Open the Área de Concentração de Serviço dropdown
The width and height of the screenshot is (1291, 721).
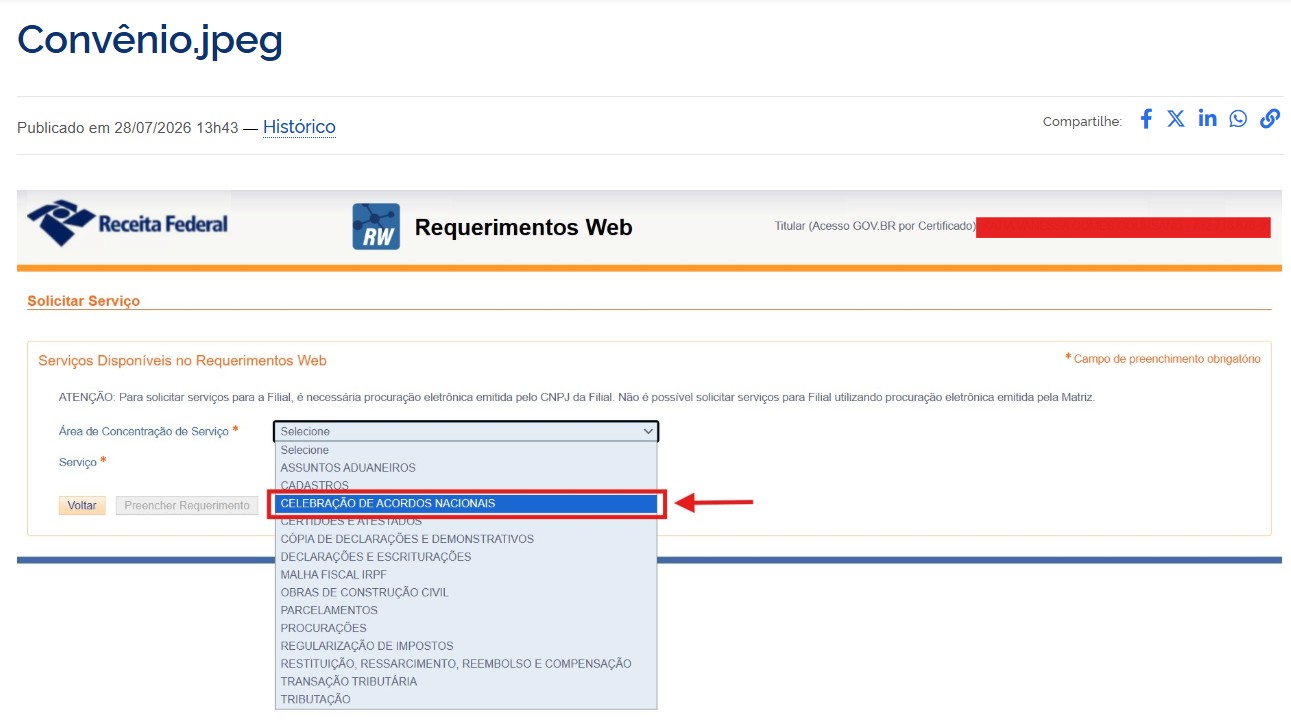click(x=466, y=431)
